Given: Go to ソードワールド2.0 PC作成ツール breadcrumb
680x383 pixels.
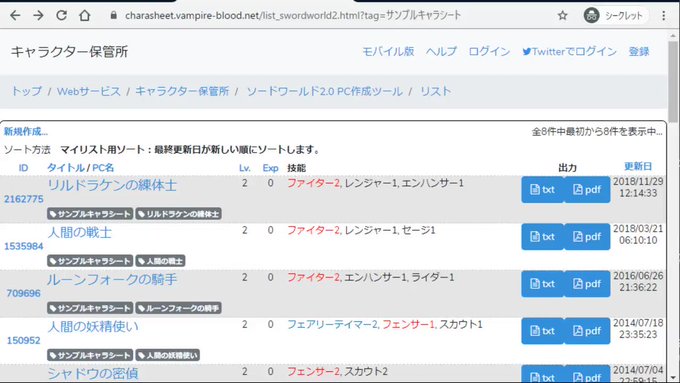Looking at the screenshot, I should [324, 91].
